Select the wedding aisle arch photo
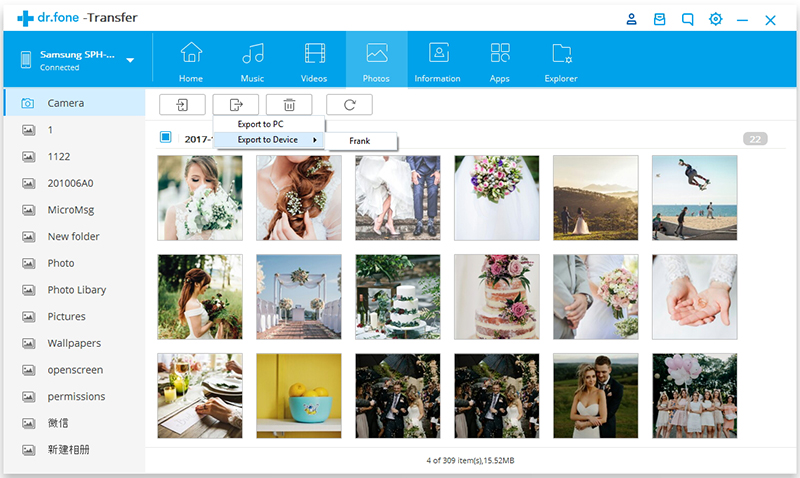The height and width of the screenshot is (478, 800). pyautogui.click(x=299, y=297)
